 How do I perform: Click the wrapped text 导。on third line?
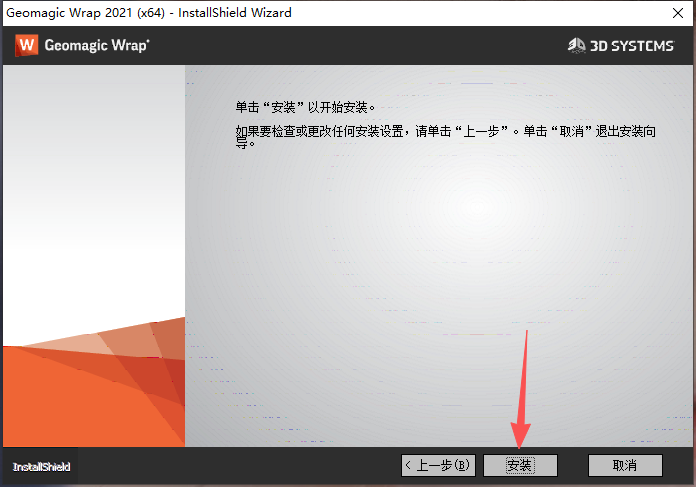click(246, 143)
